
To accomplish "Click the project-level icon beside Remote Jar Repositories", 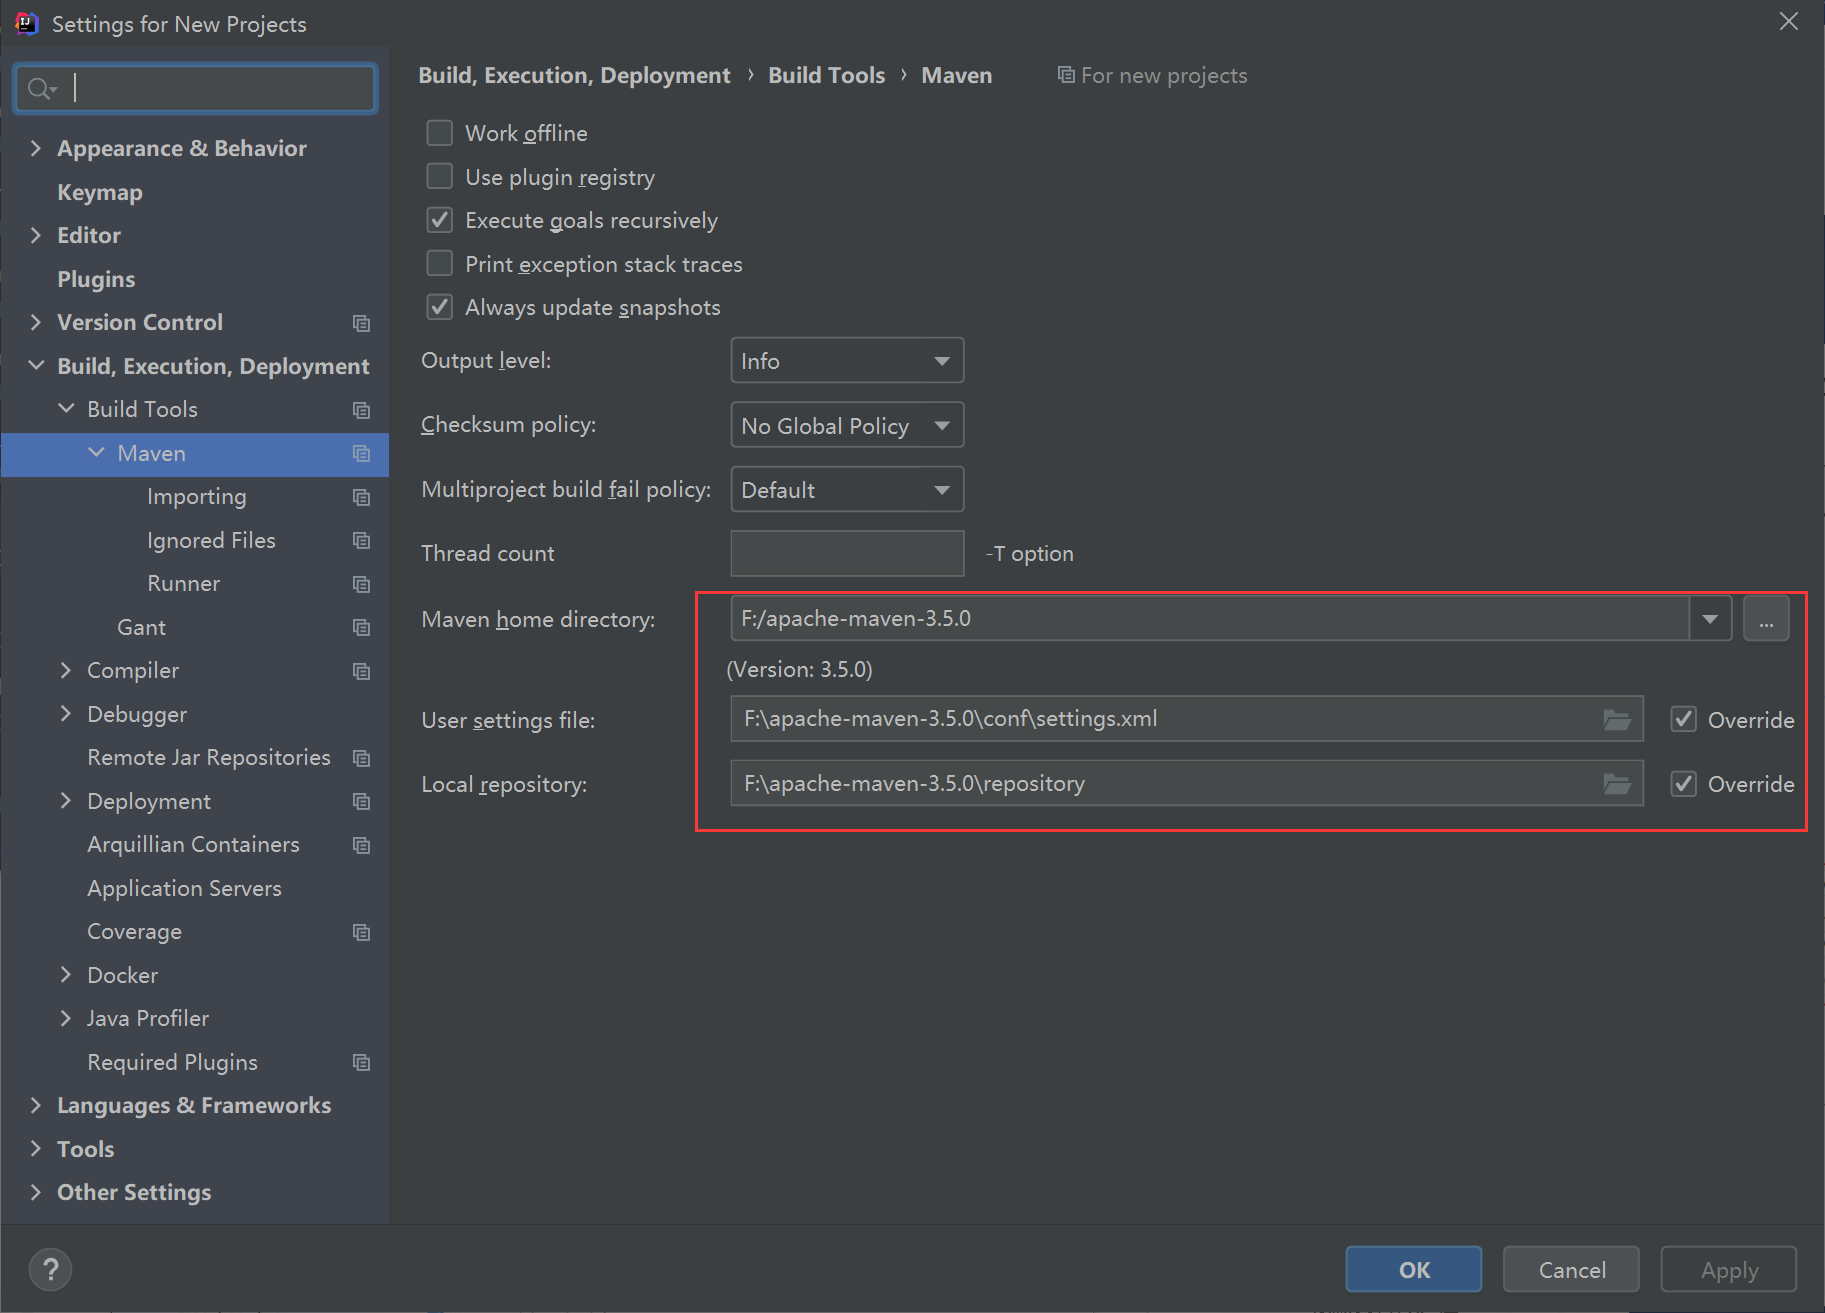I will [361, 758].
